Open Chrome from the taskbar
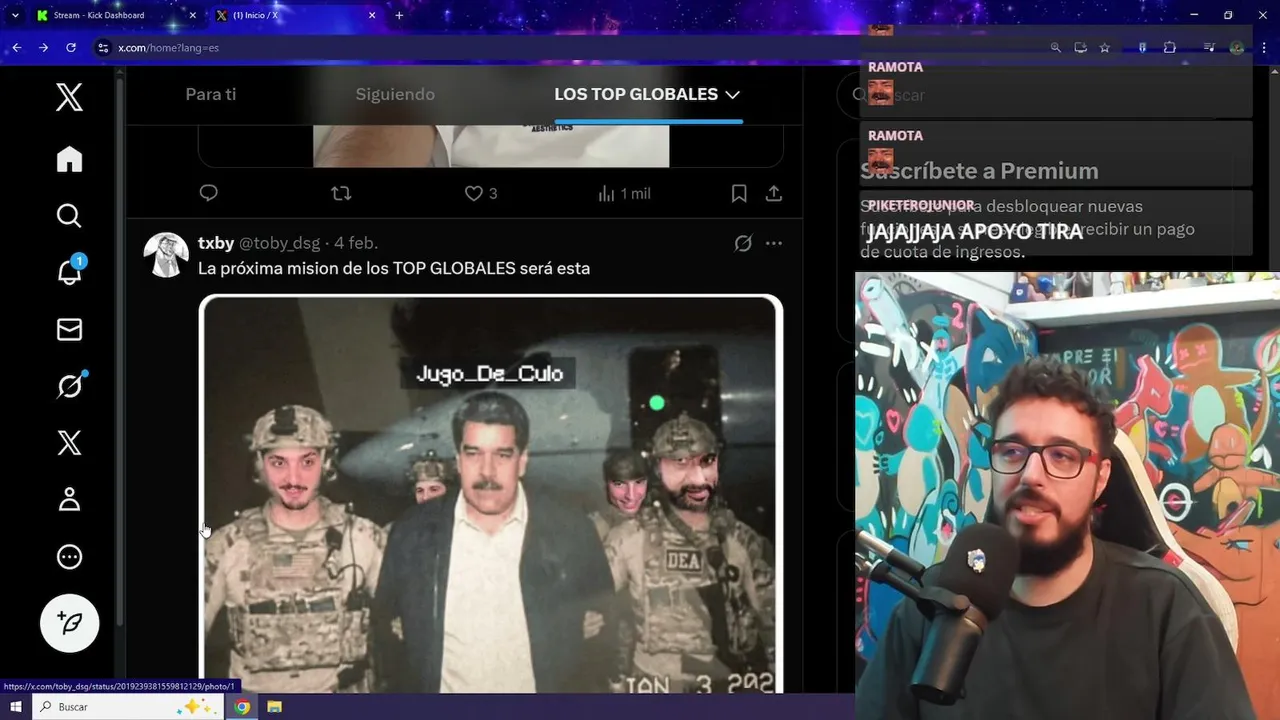1280x720 pixels. [x=242, y=707]
